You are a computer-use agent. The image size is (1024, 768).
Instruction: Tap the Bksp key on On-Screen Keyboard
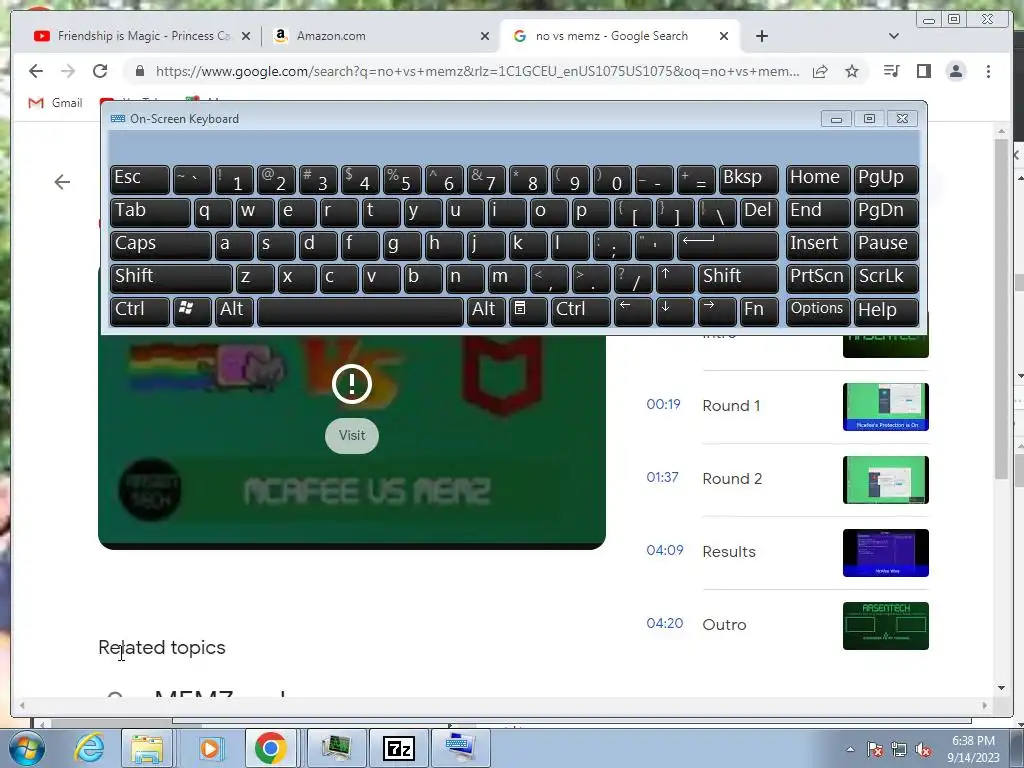coord(748,179)
